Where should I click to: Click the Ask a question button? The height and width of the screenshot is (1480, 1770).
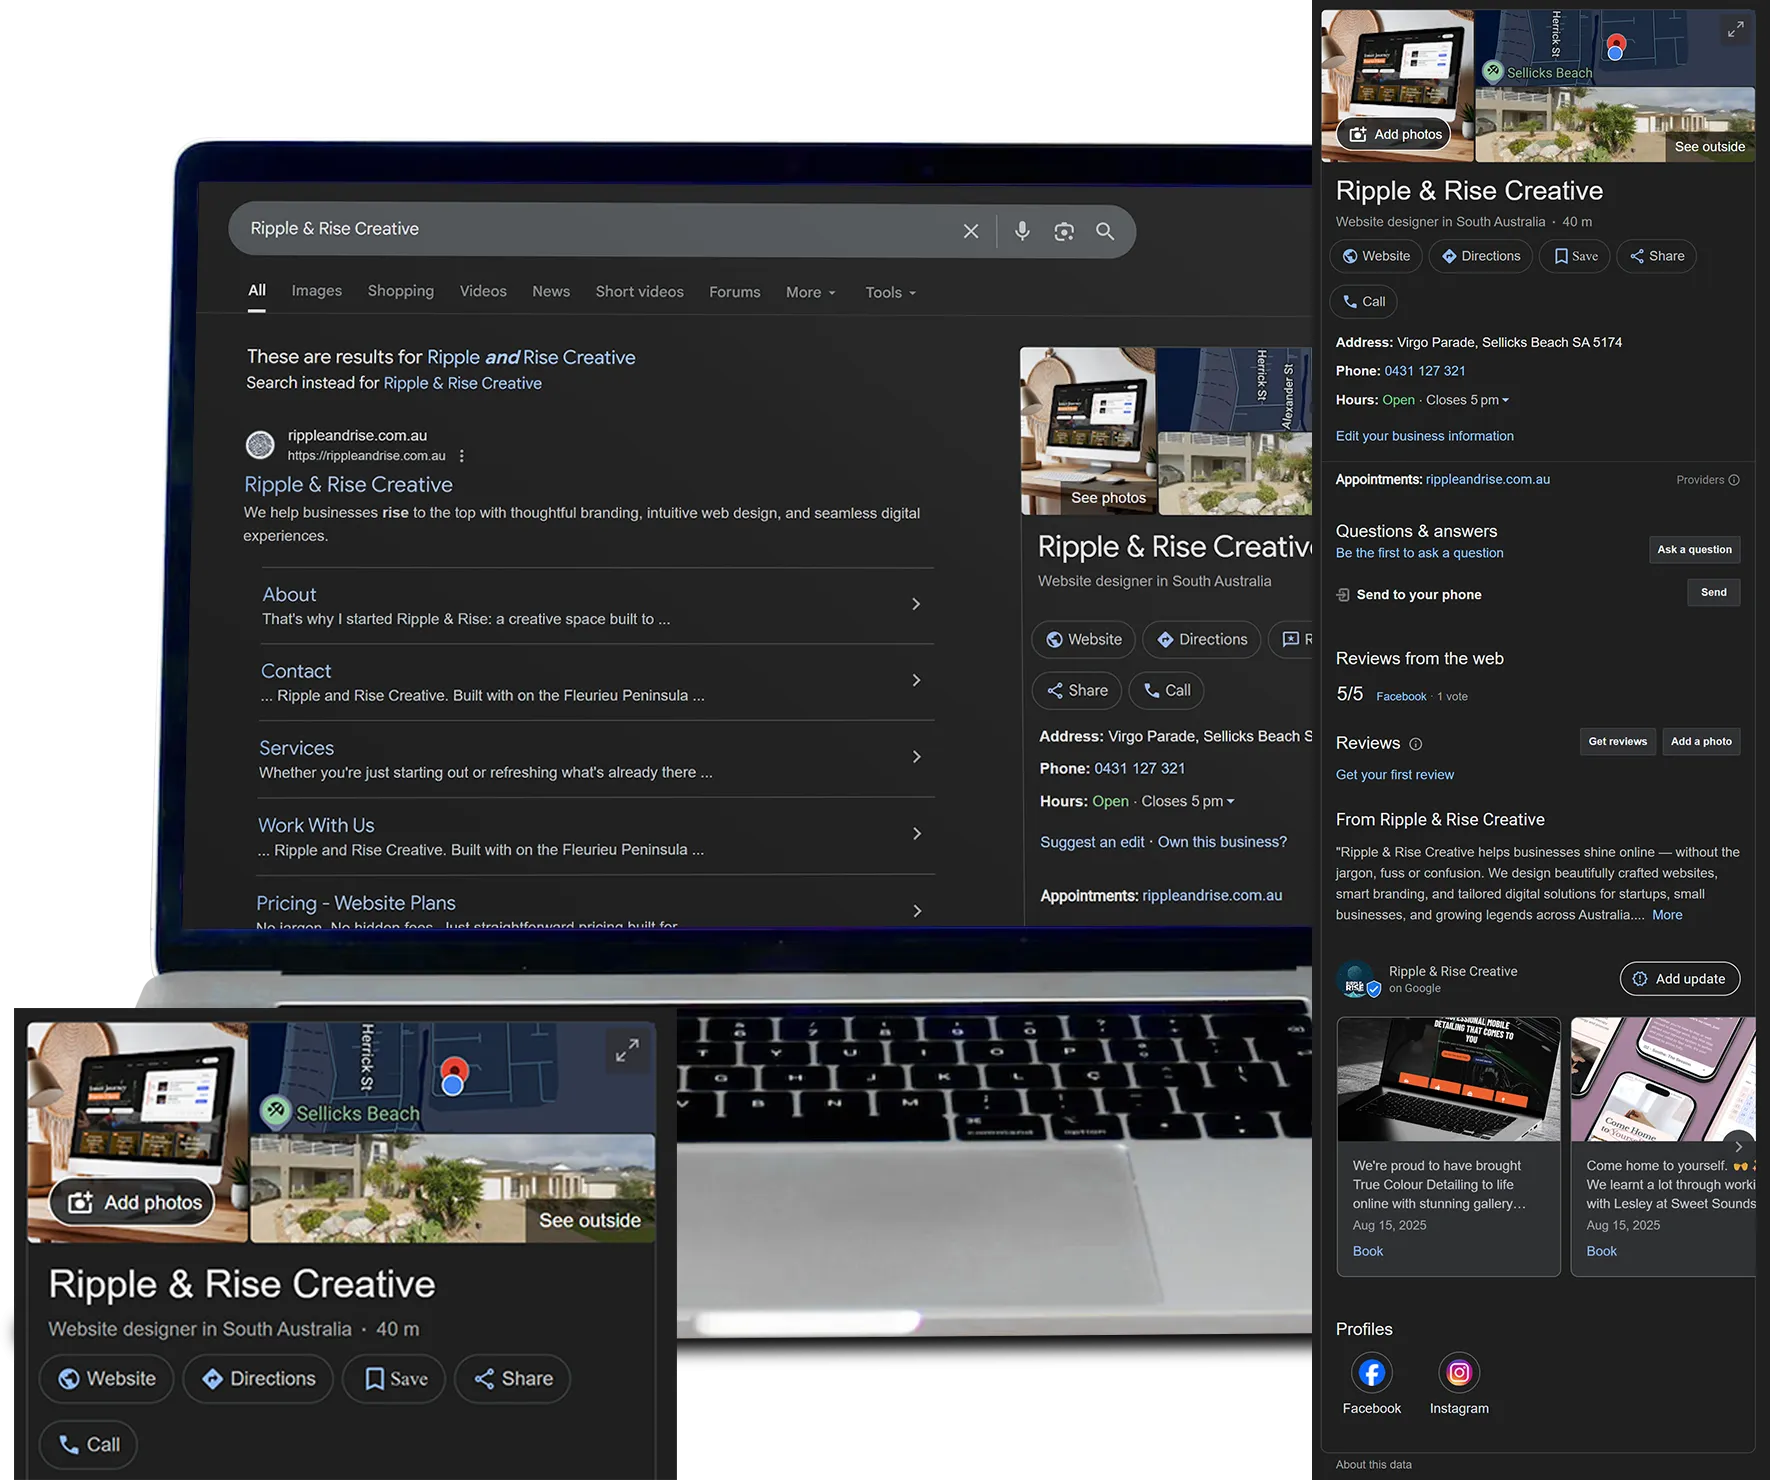(1694, 550)
